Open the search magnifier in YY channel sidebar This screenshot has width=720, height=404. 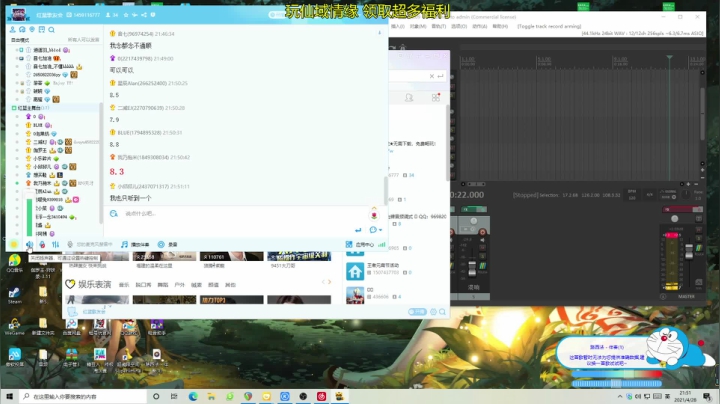point(51,29)
